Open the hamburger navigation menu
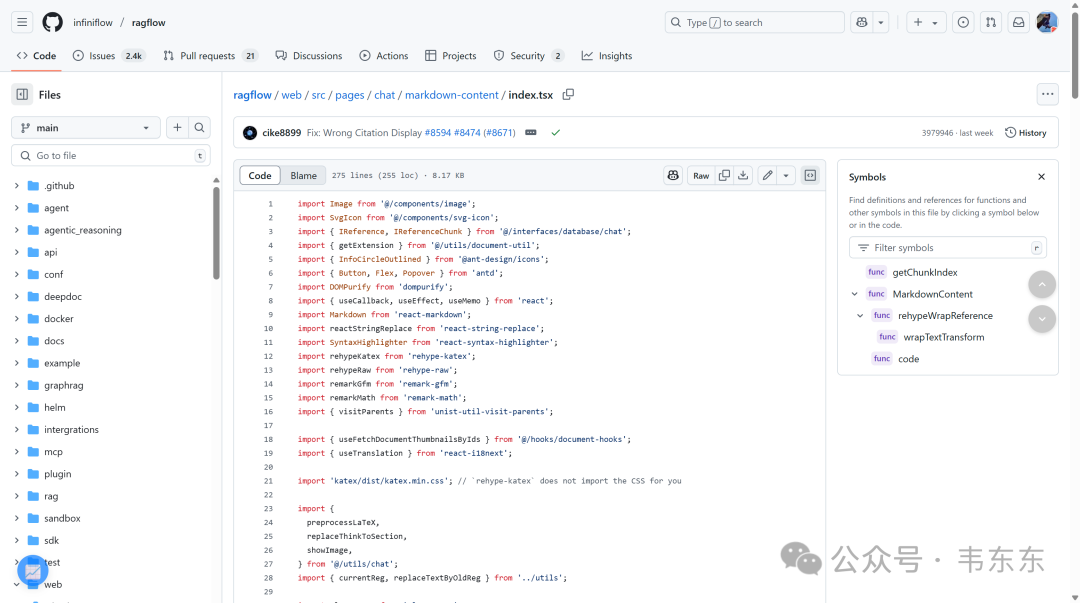Screen dimensions: 1080x603 22,23
